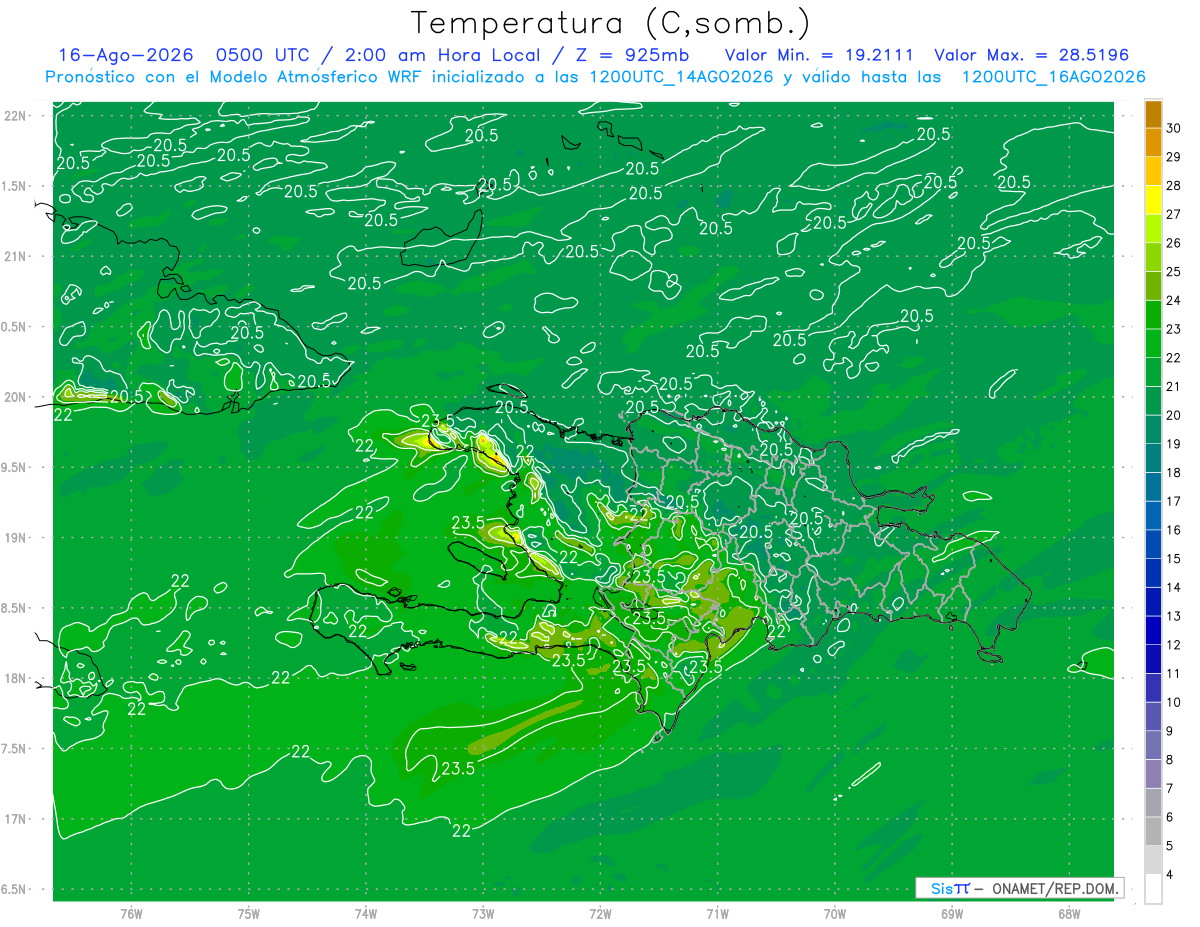
Task: Click the 'Z = 925mb' level text
Action: [631, 56]
